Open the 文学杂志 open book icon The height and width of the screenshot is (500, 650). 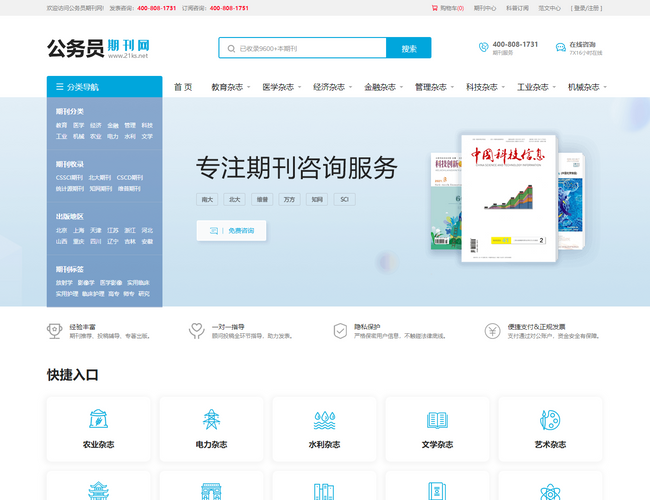coord(437,420)
